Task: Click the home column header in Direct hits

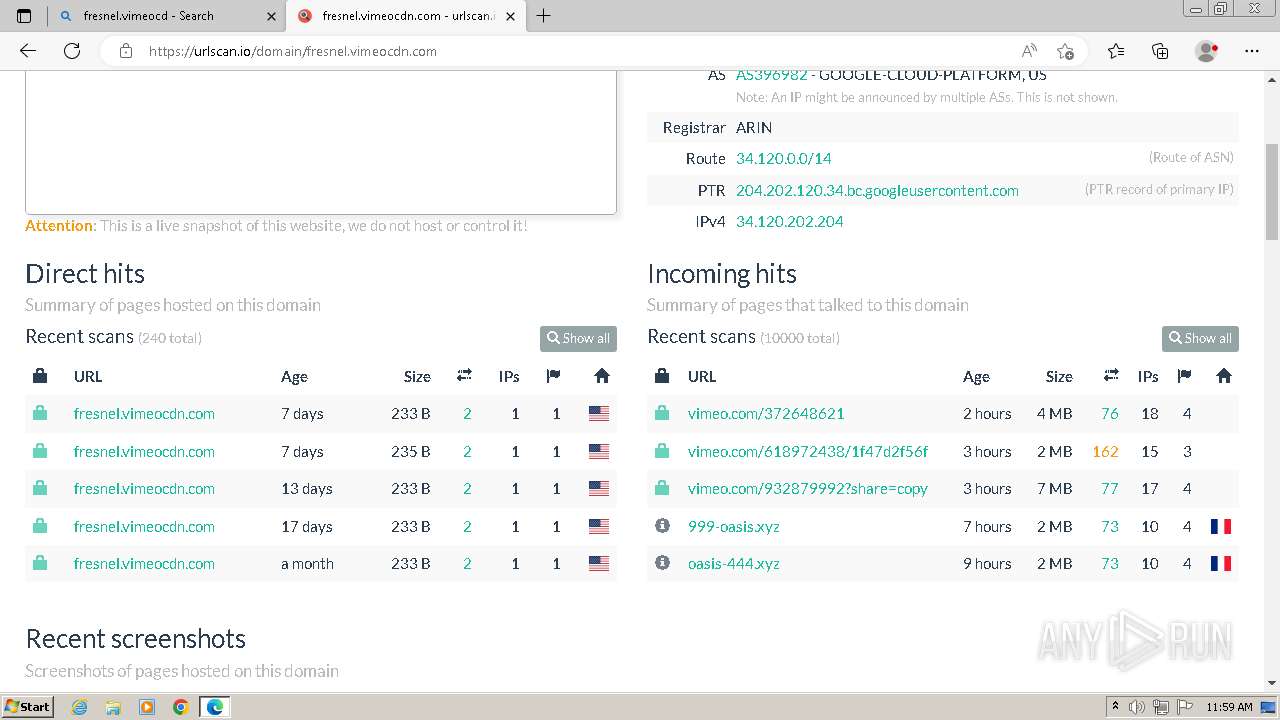Action: [601, 376]
